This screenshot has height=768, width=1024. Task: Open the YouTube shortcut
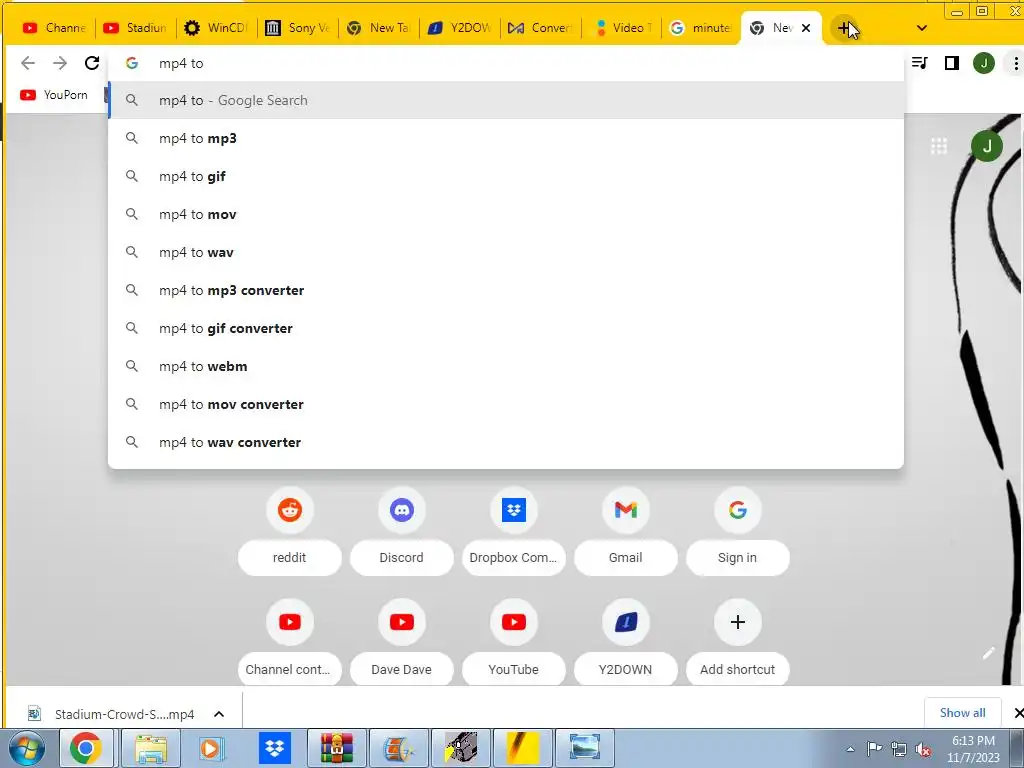[513, 643]
